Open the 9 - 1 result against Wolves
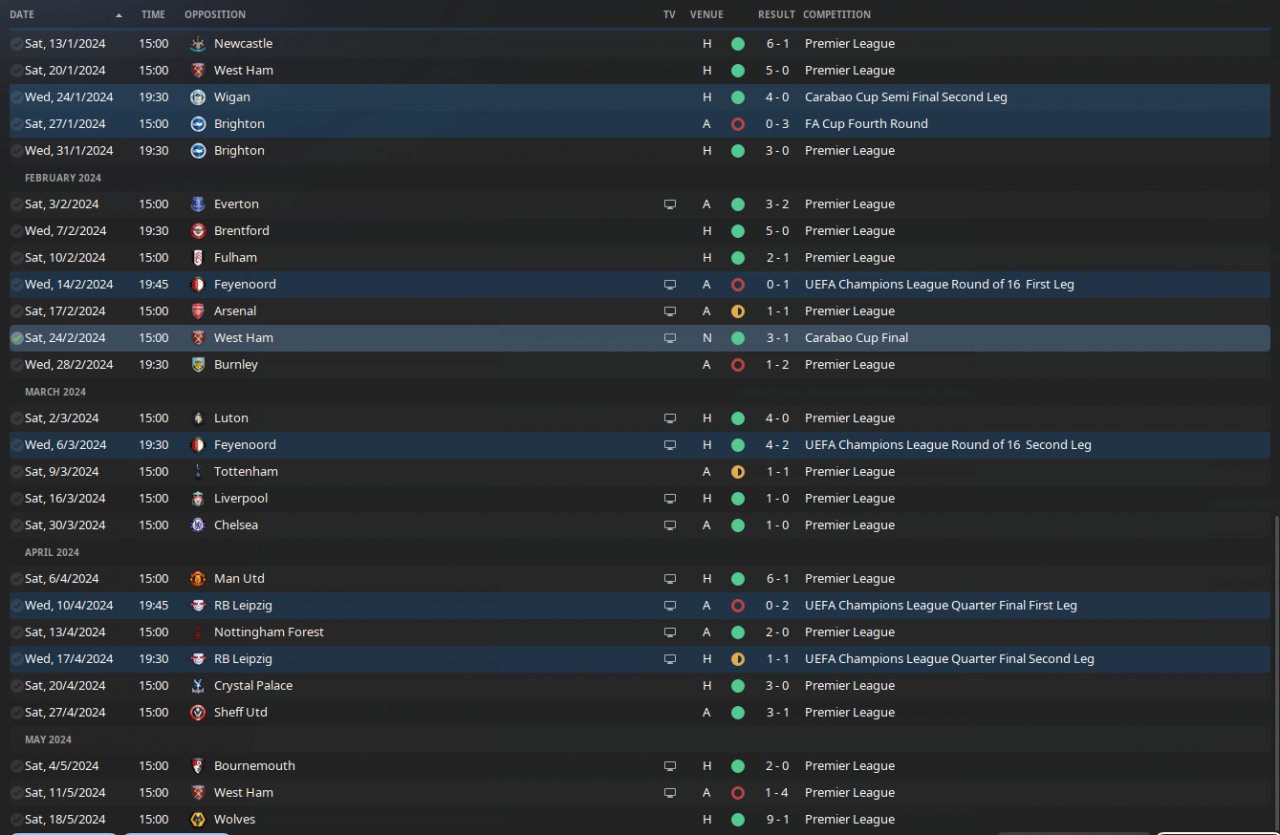The width and height of the screenshot is (1280, 835). click(x=777, y=820)
